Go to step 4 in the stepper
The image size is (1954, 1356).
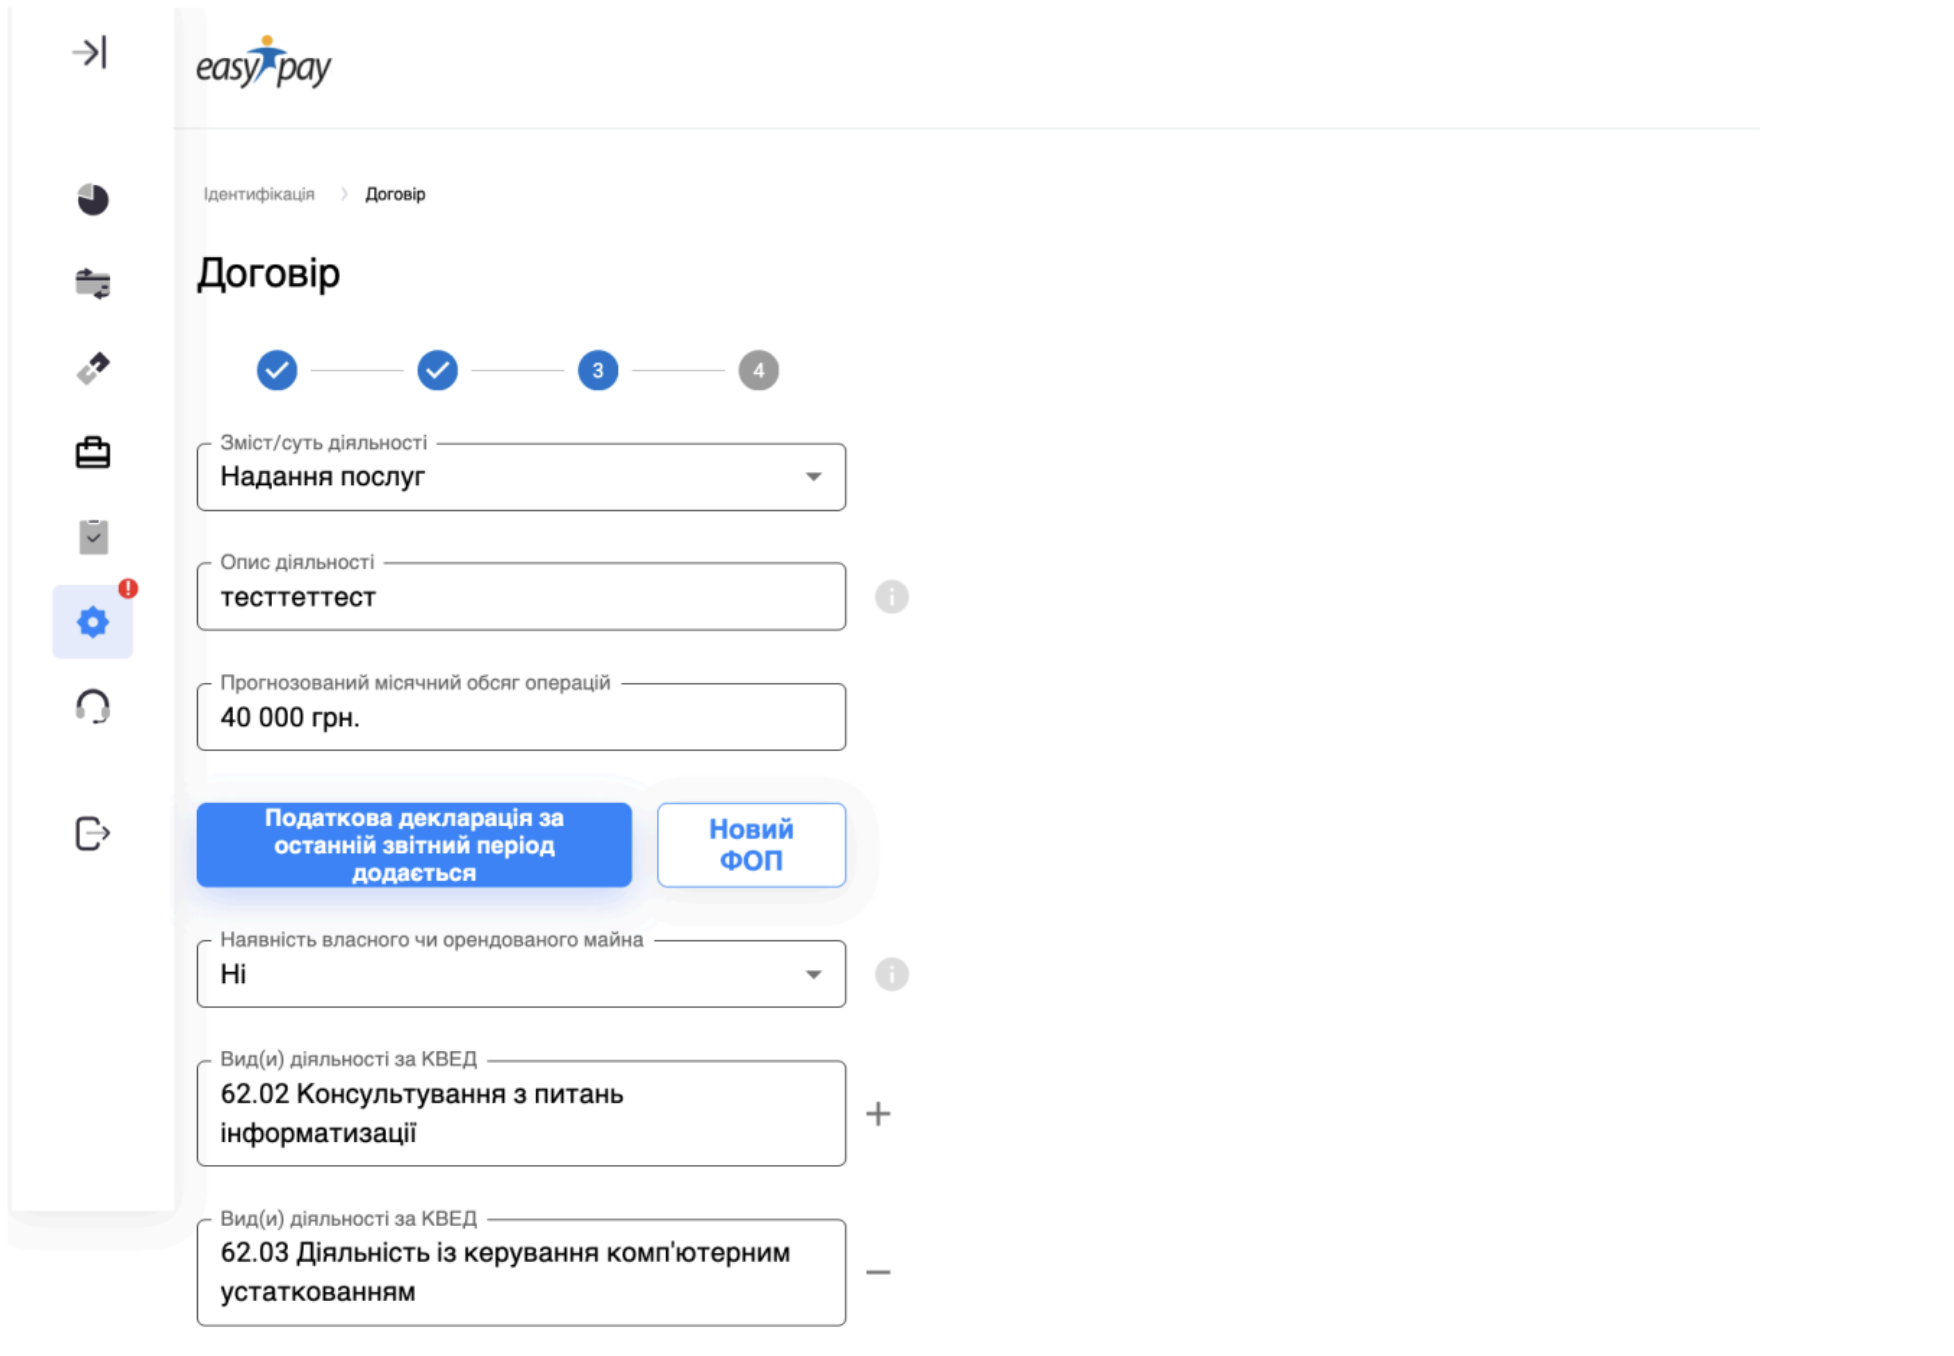tap(758, 371)
